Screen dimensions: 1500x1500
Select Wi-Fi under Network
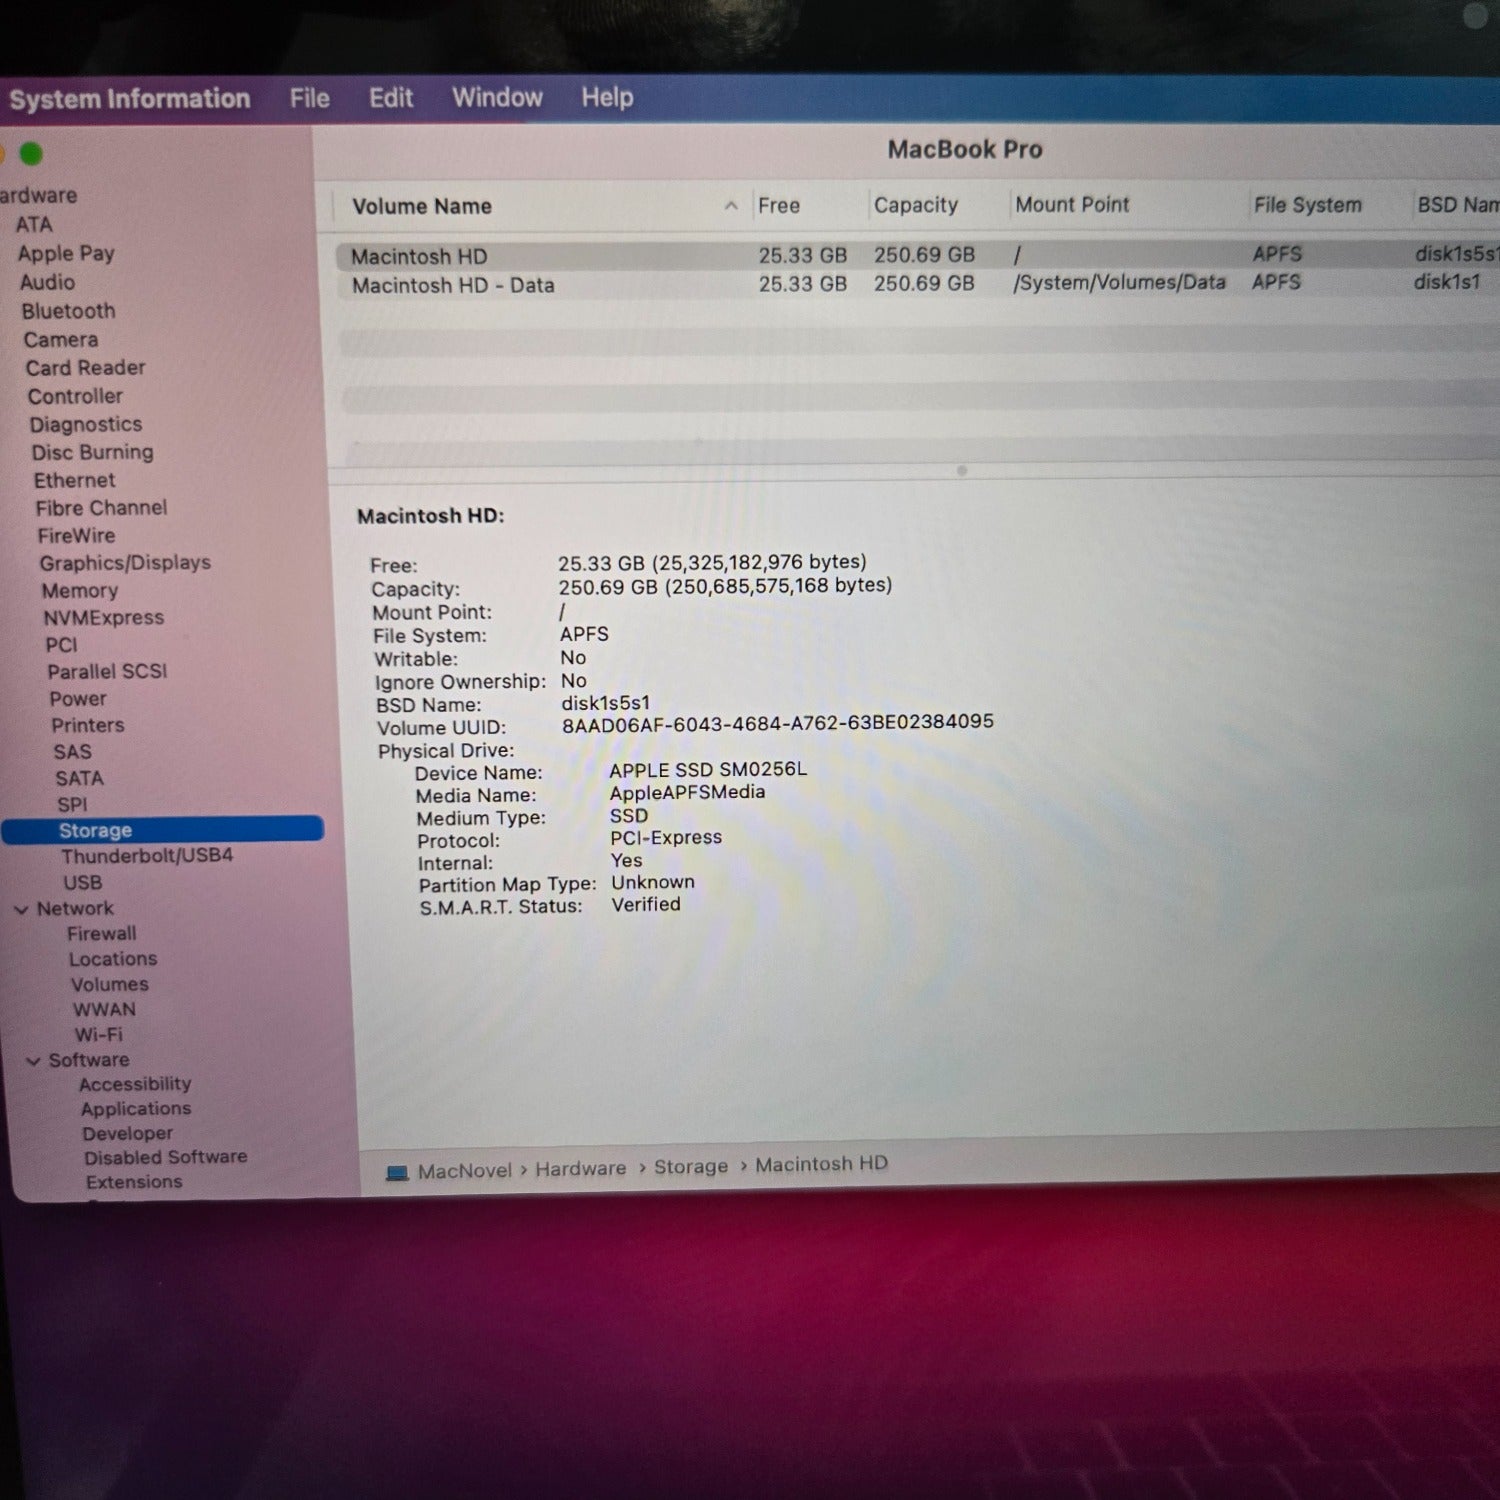point(98,1035)
